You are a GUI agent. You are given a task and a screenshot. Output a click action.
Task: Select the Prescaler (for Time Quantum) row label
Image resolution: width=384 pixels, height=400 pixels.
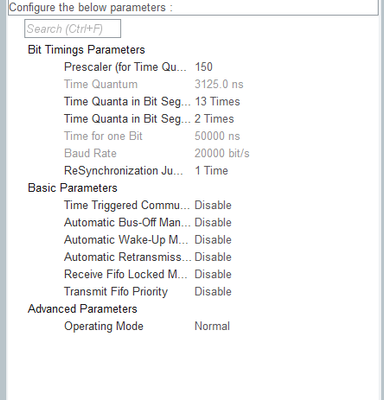[x=125, y=67]
